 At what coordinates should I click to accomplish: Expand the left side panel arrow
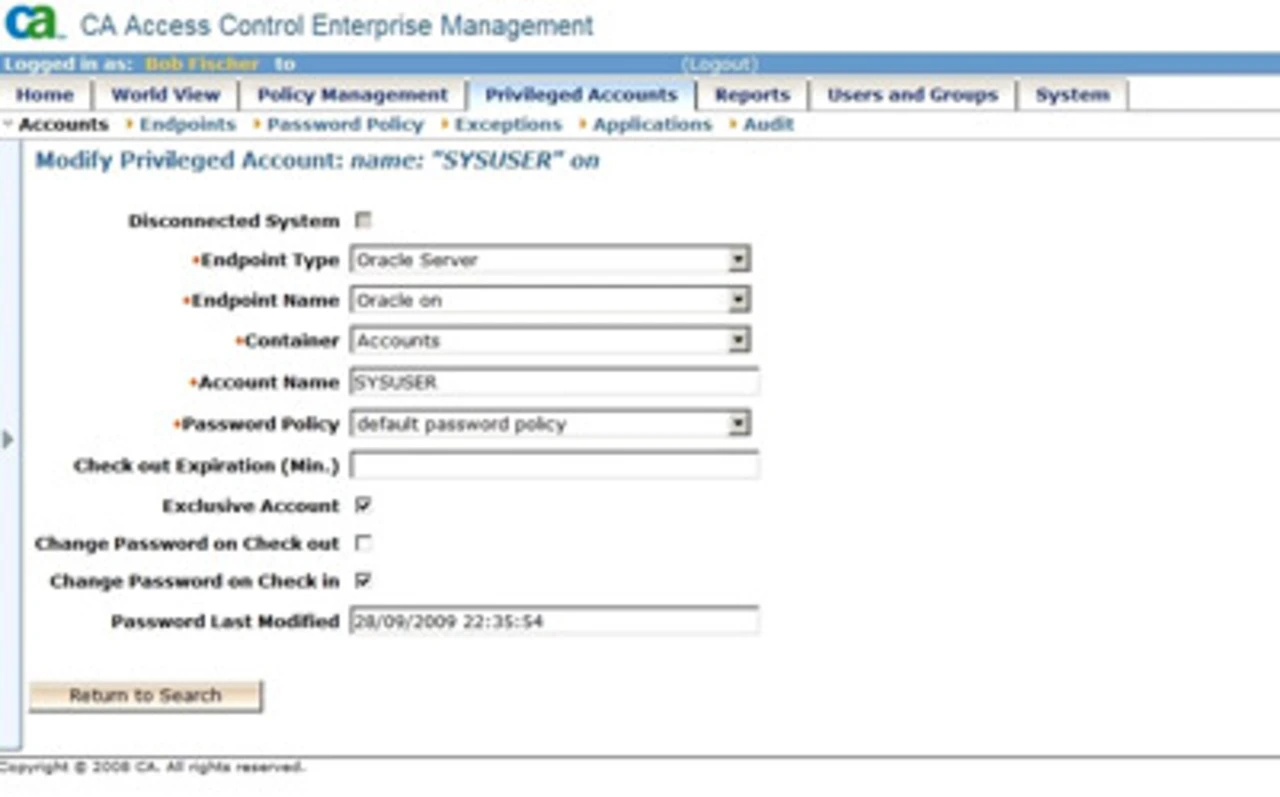coord(8,439)
